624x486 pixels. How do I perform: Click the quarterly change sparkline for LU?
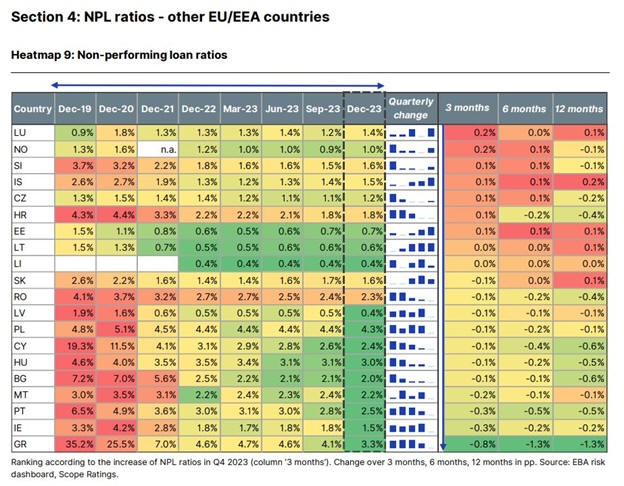411,132
